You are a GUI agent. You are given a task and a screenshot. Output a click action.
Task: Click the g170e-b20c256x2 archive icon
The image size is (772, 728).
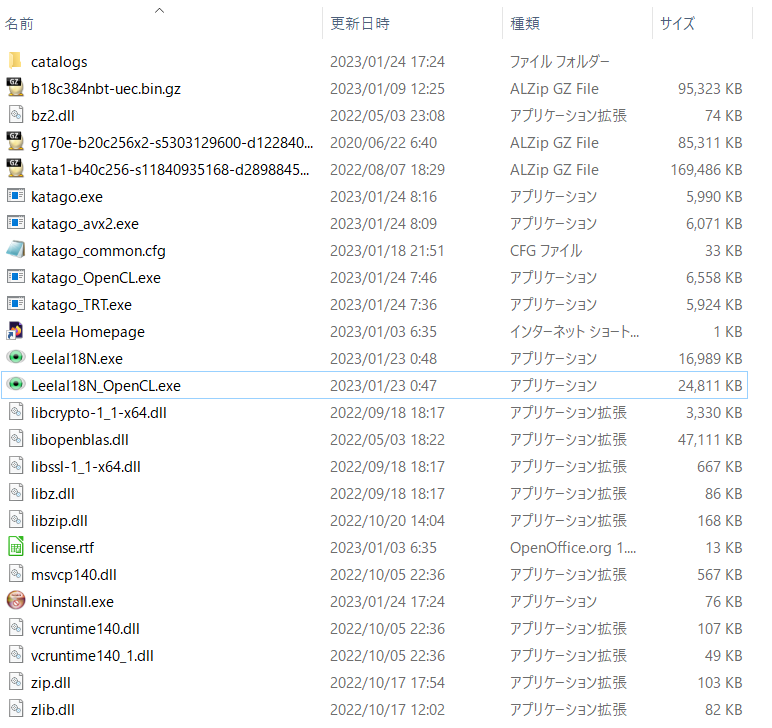pos(15,142)
